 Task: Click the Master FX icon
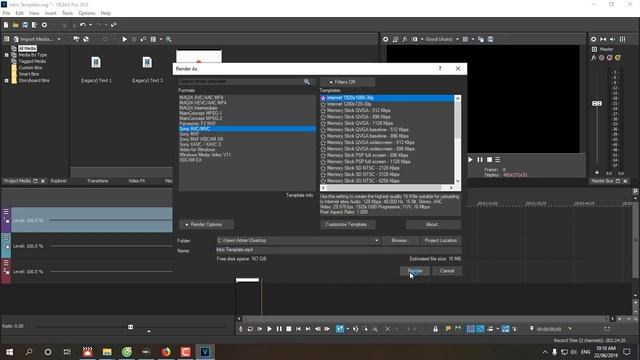[593, 58]
